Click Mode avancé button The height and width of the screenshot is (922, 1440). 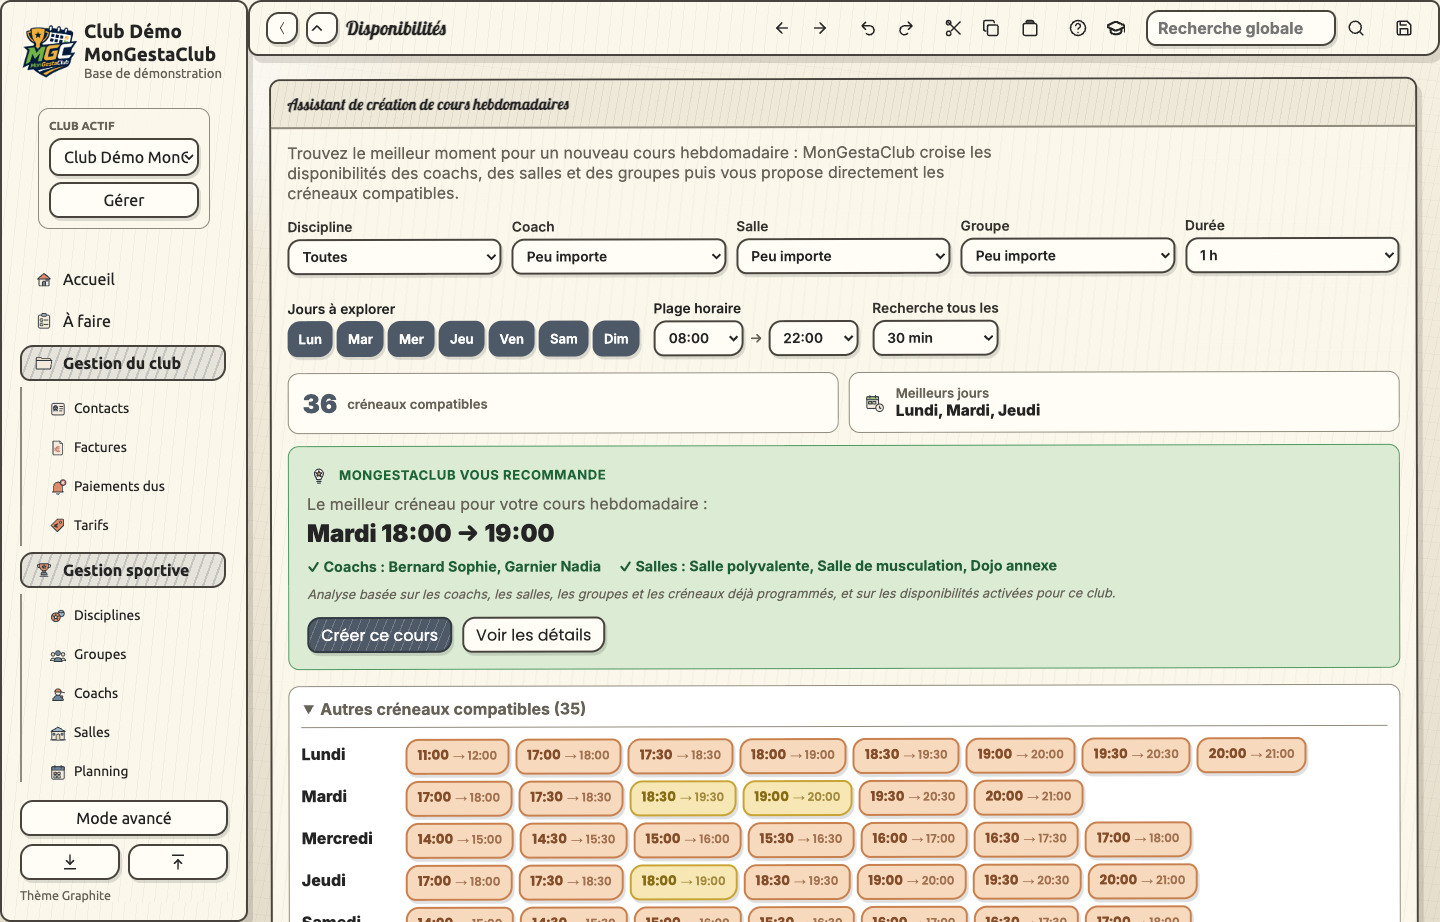124,818
